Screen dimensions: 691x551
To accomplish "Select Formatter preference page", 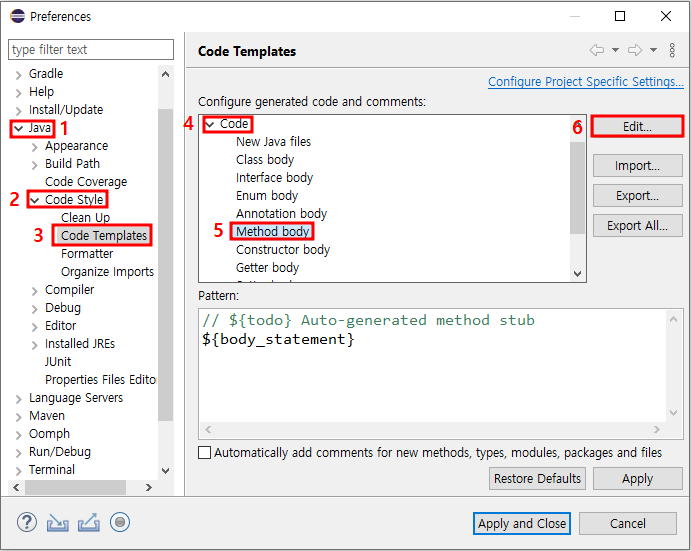I will [x=87, y=253].
